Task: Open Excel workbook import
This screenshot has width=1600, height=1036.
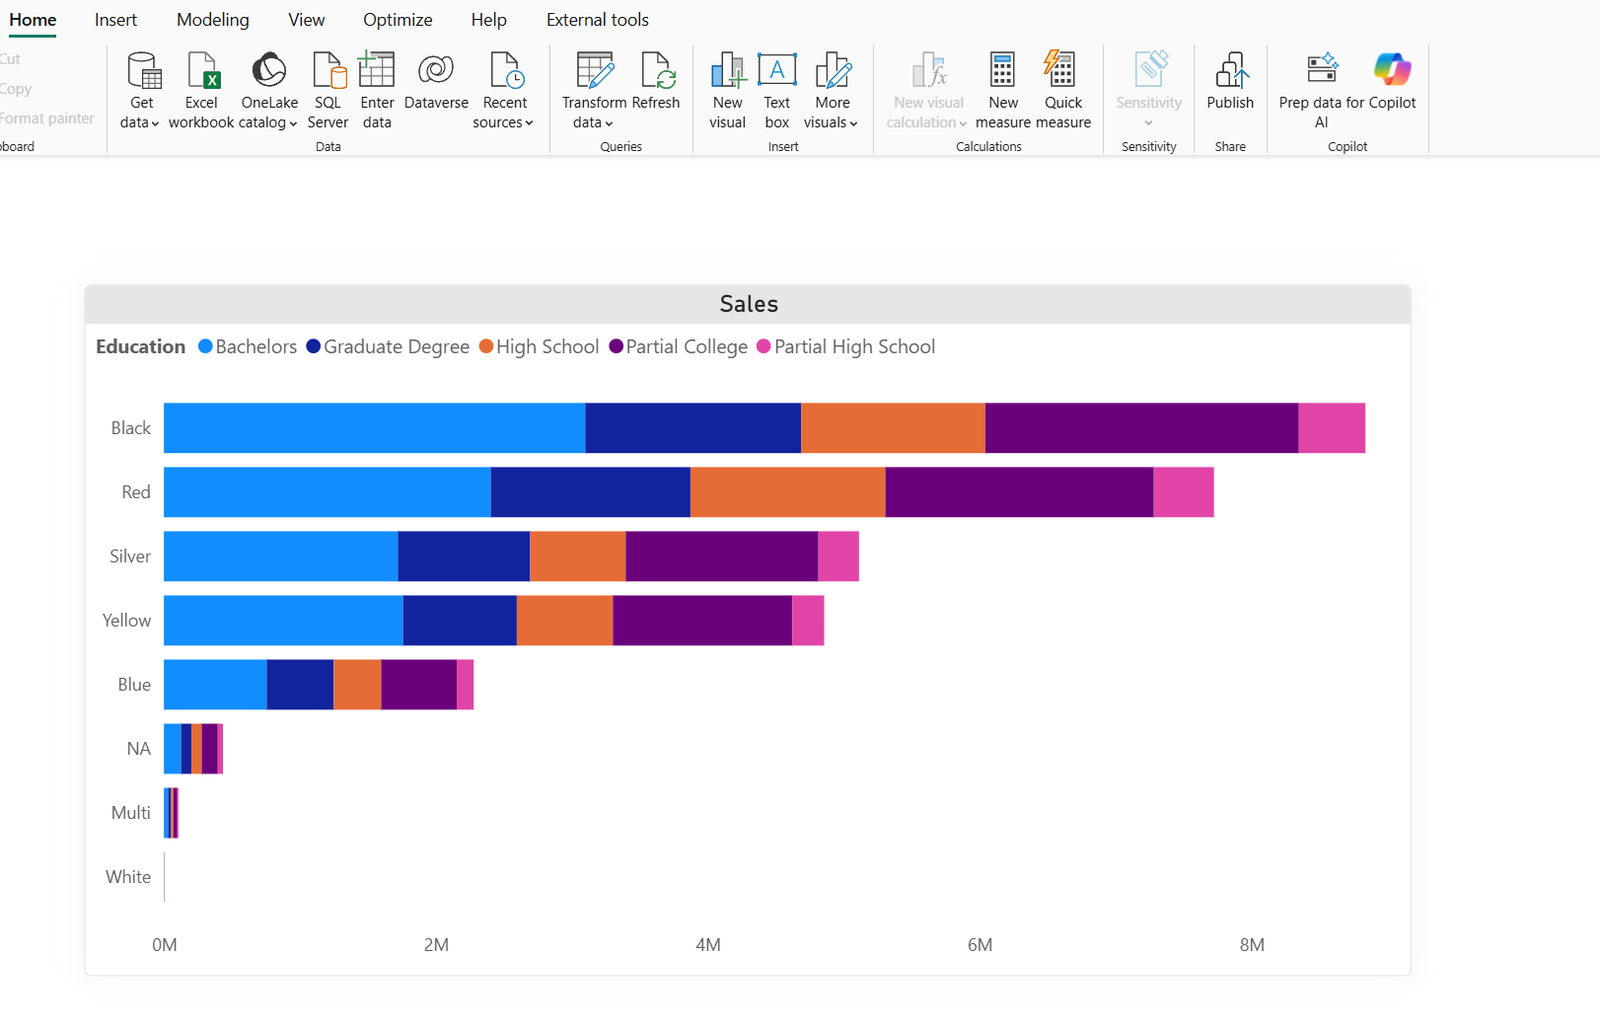Action: click(x=201, y=90)
